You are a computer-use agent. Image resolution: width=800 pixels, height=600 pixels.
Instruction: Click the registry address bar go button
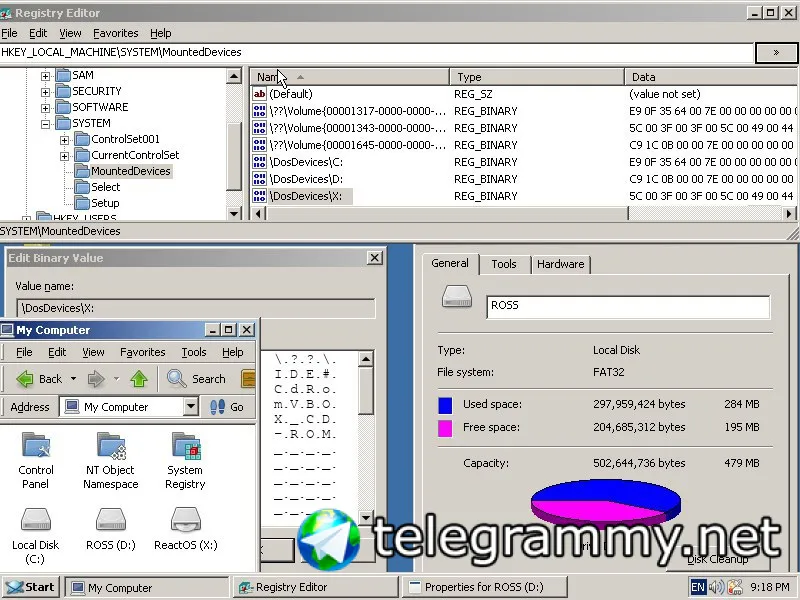point(776,53)
